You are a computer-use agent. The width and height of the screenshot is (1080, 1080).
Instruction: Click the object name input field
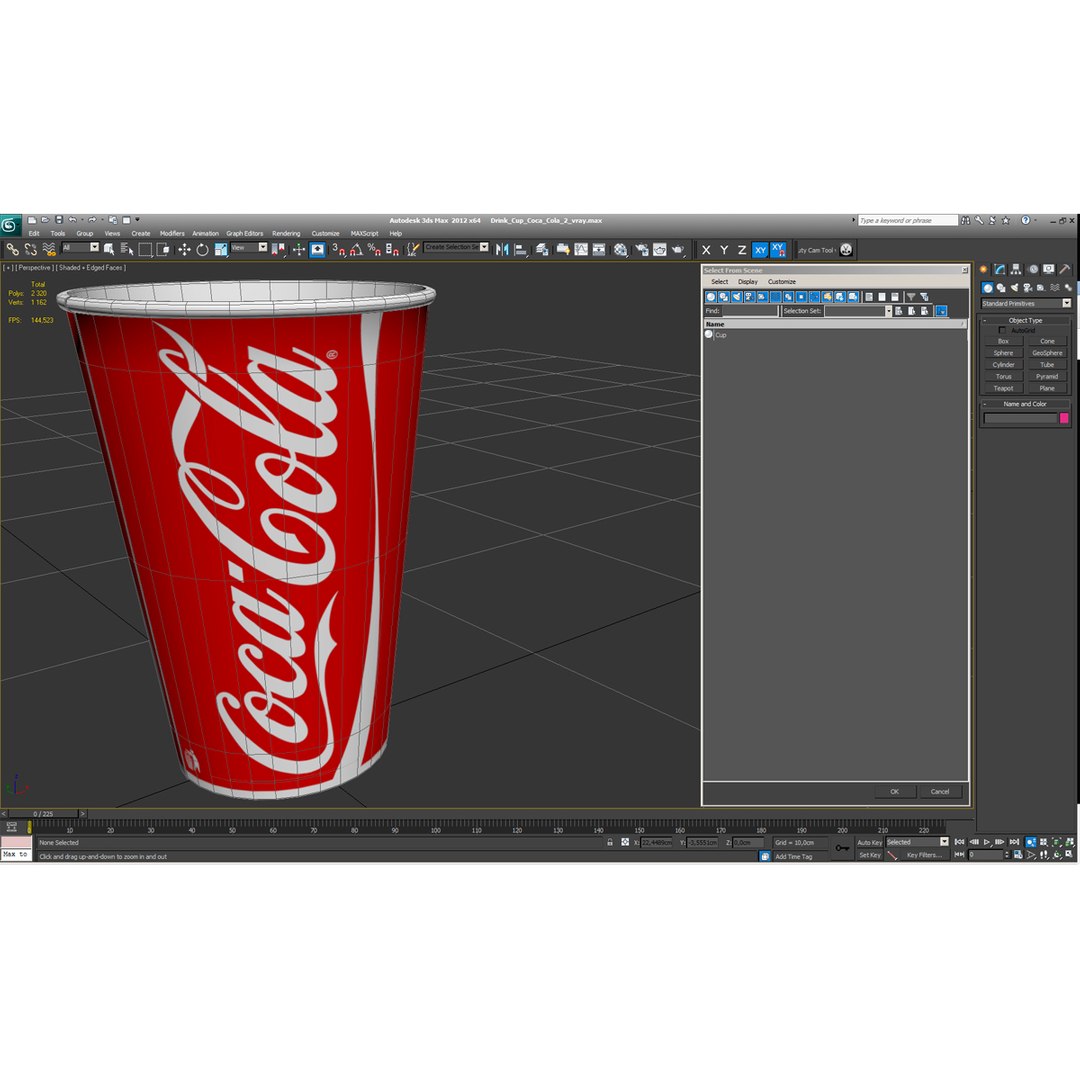[x=1020, y=418]
